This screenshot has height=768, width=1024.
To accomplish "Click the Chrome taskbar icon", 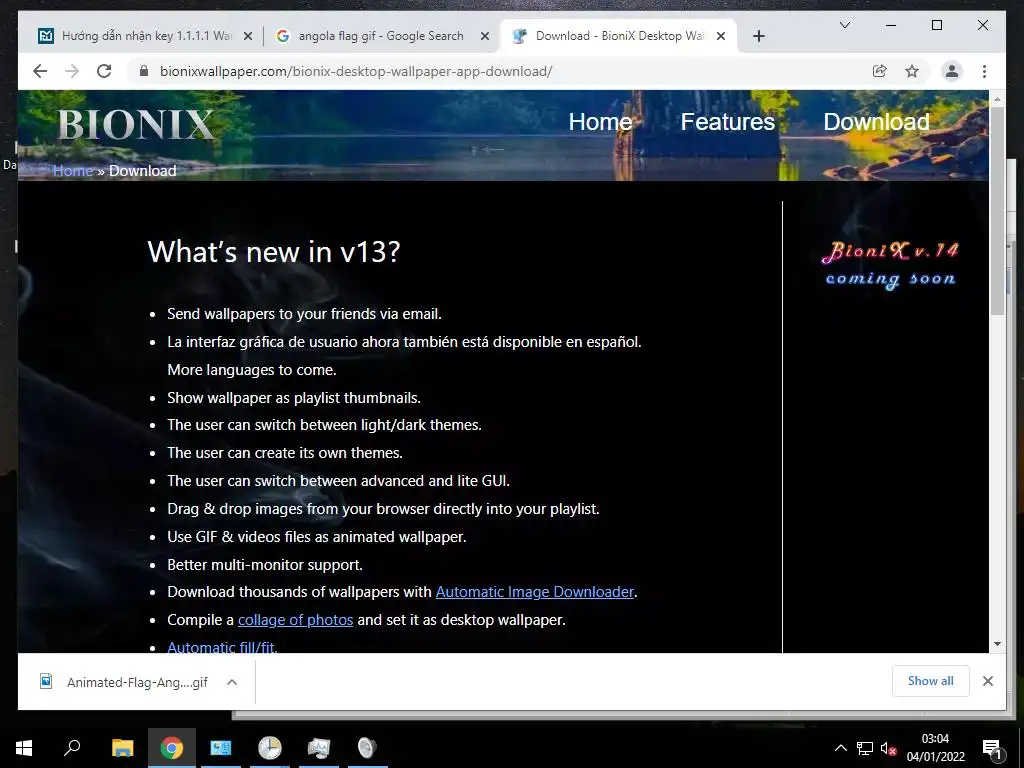I will [x=171, y=748].
